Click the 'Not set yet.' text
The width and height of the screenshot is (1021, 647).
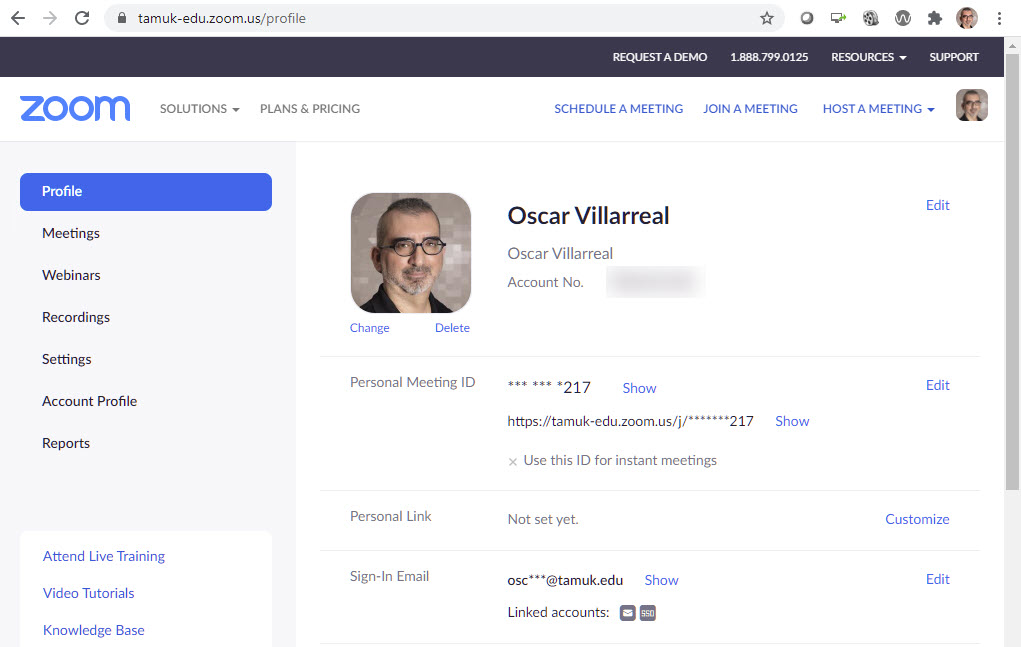543,519
